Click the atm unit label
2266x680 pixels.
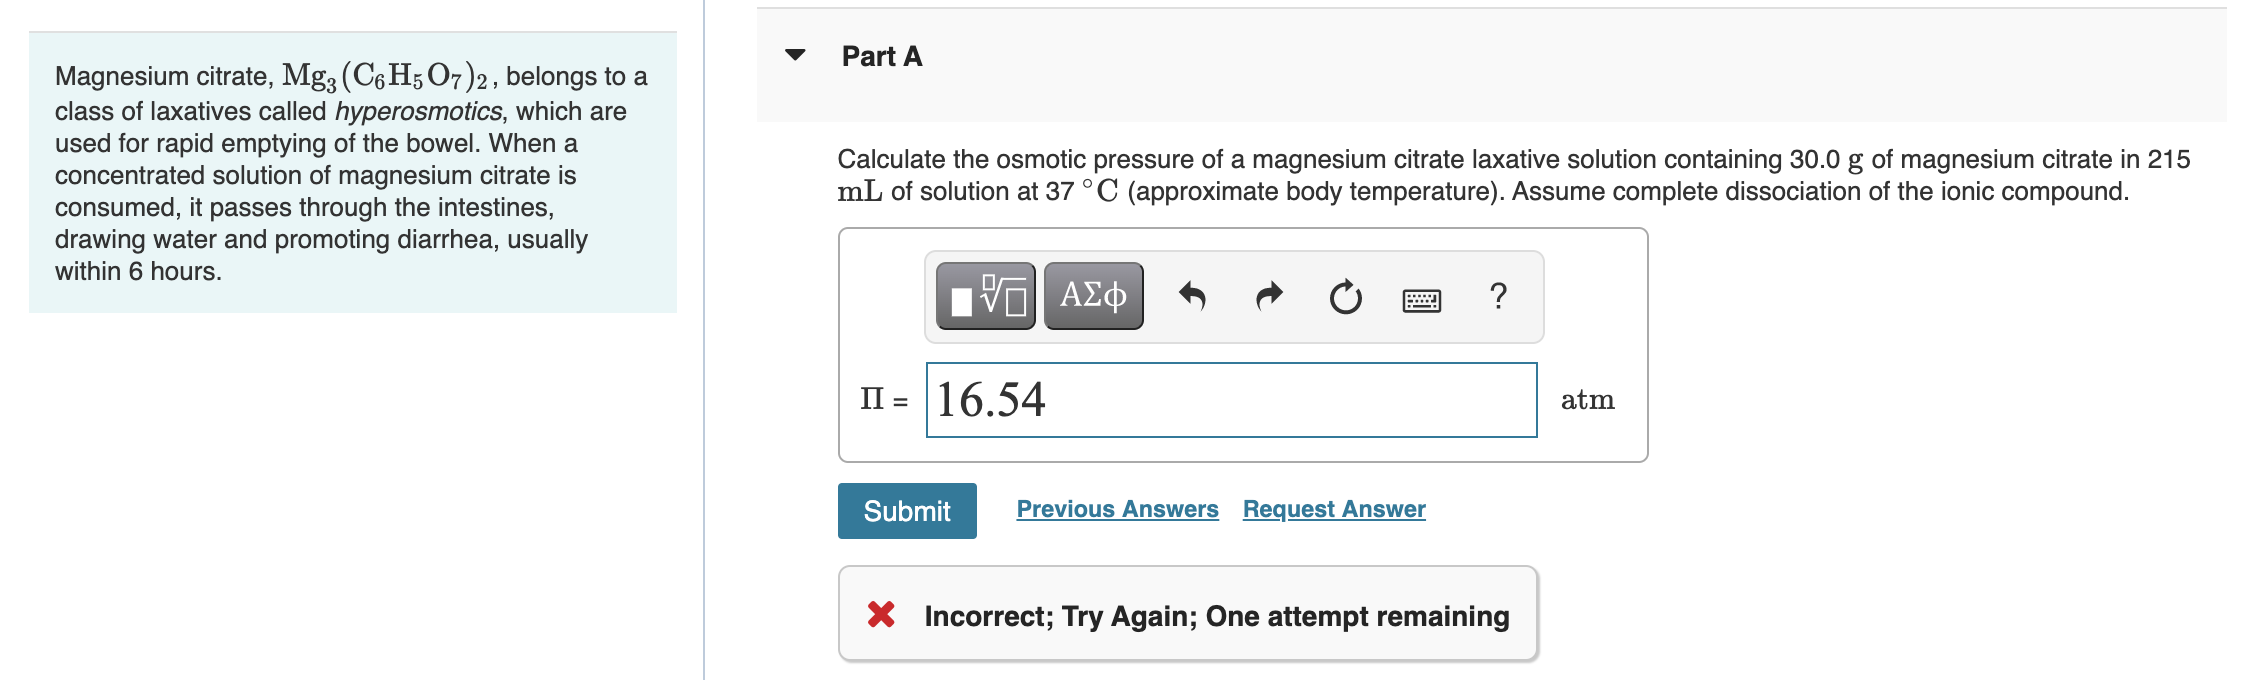point(1590,399)
